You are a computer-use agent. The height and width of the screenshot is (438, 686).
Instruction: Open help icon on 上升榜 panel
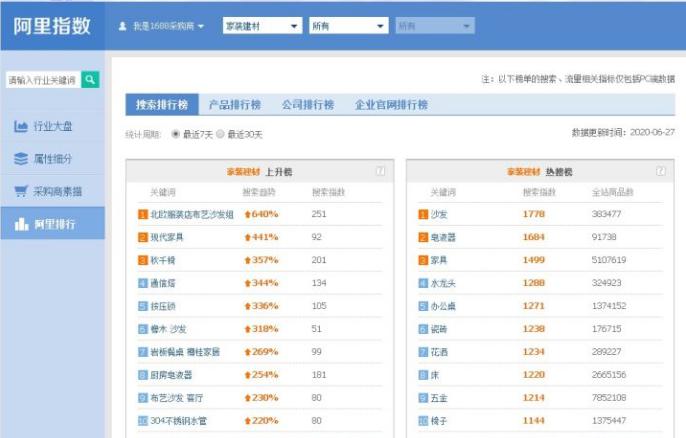pos(381,172)
